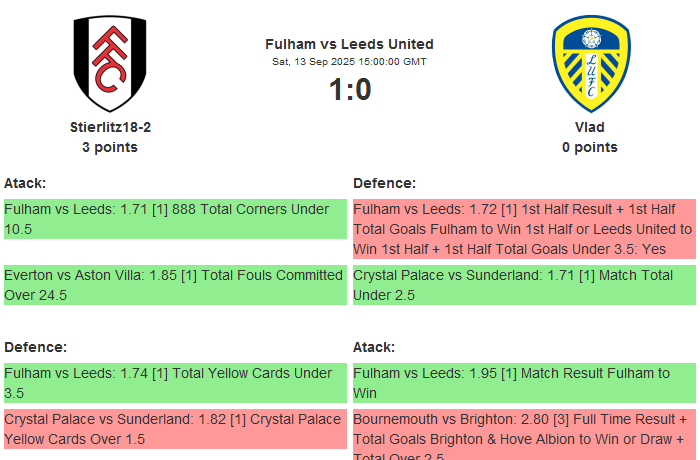Image resolution: width=700 pixels, height=460 pixels.
Task: Click the Leeds United crest
Action: tap(590, 63)
